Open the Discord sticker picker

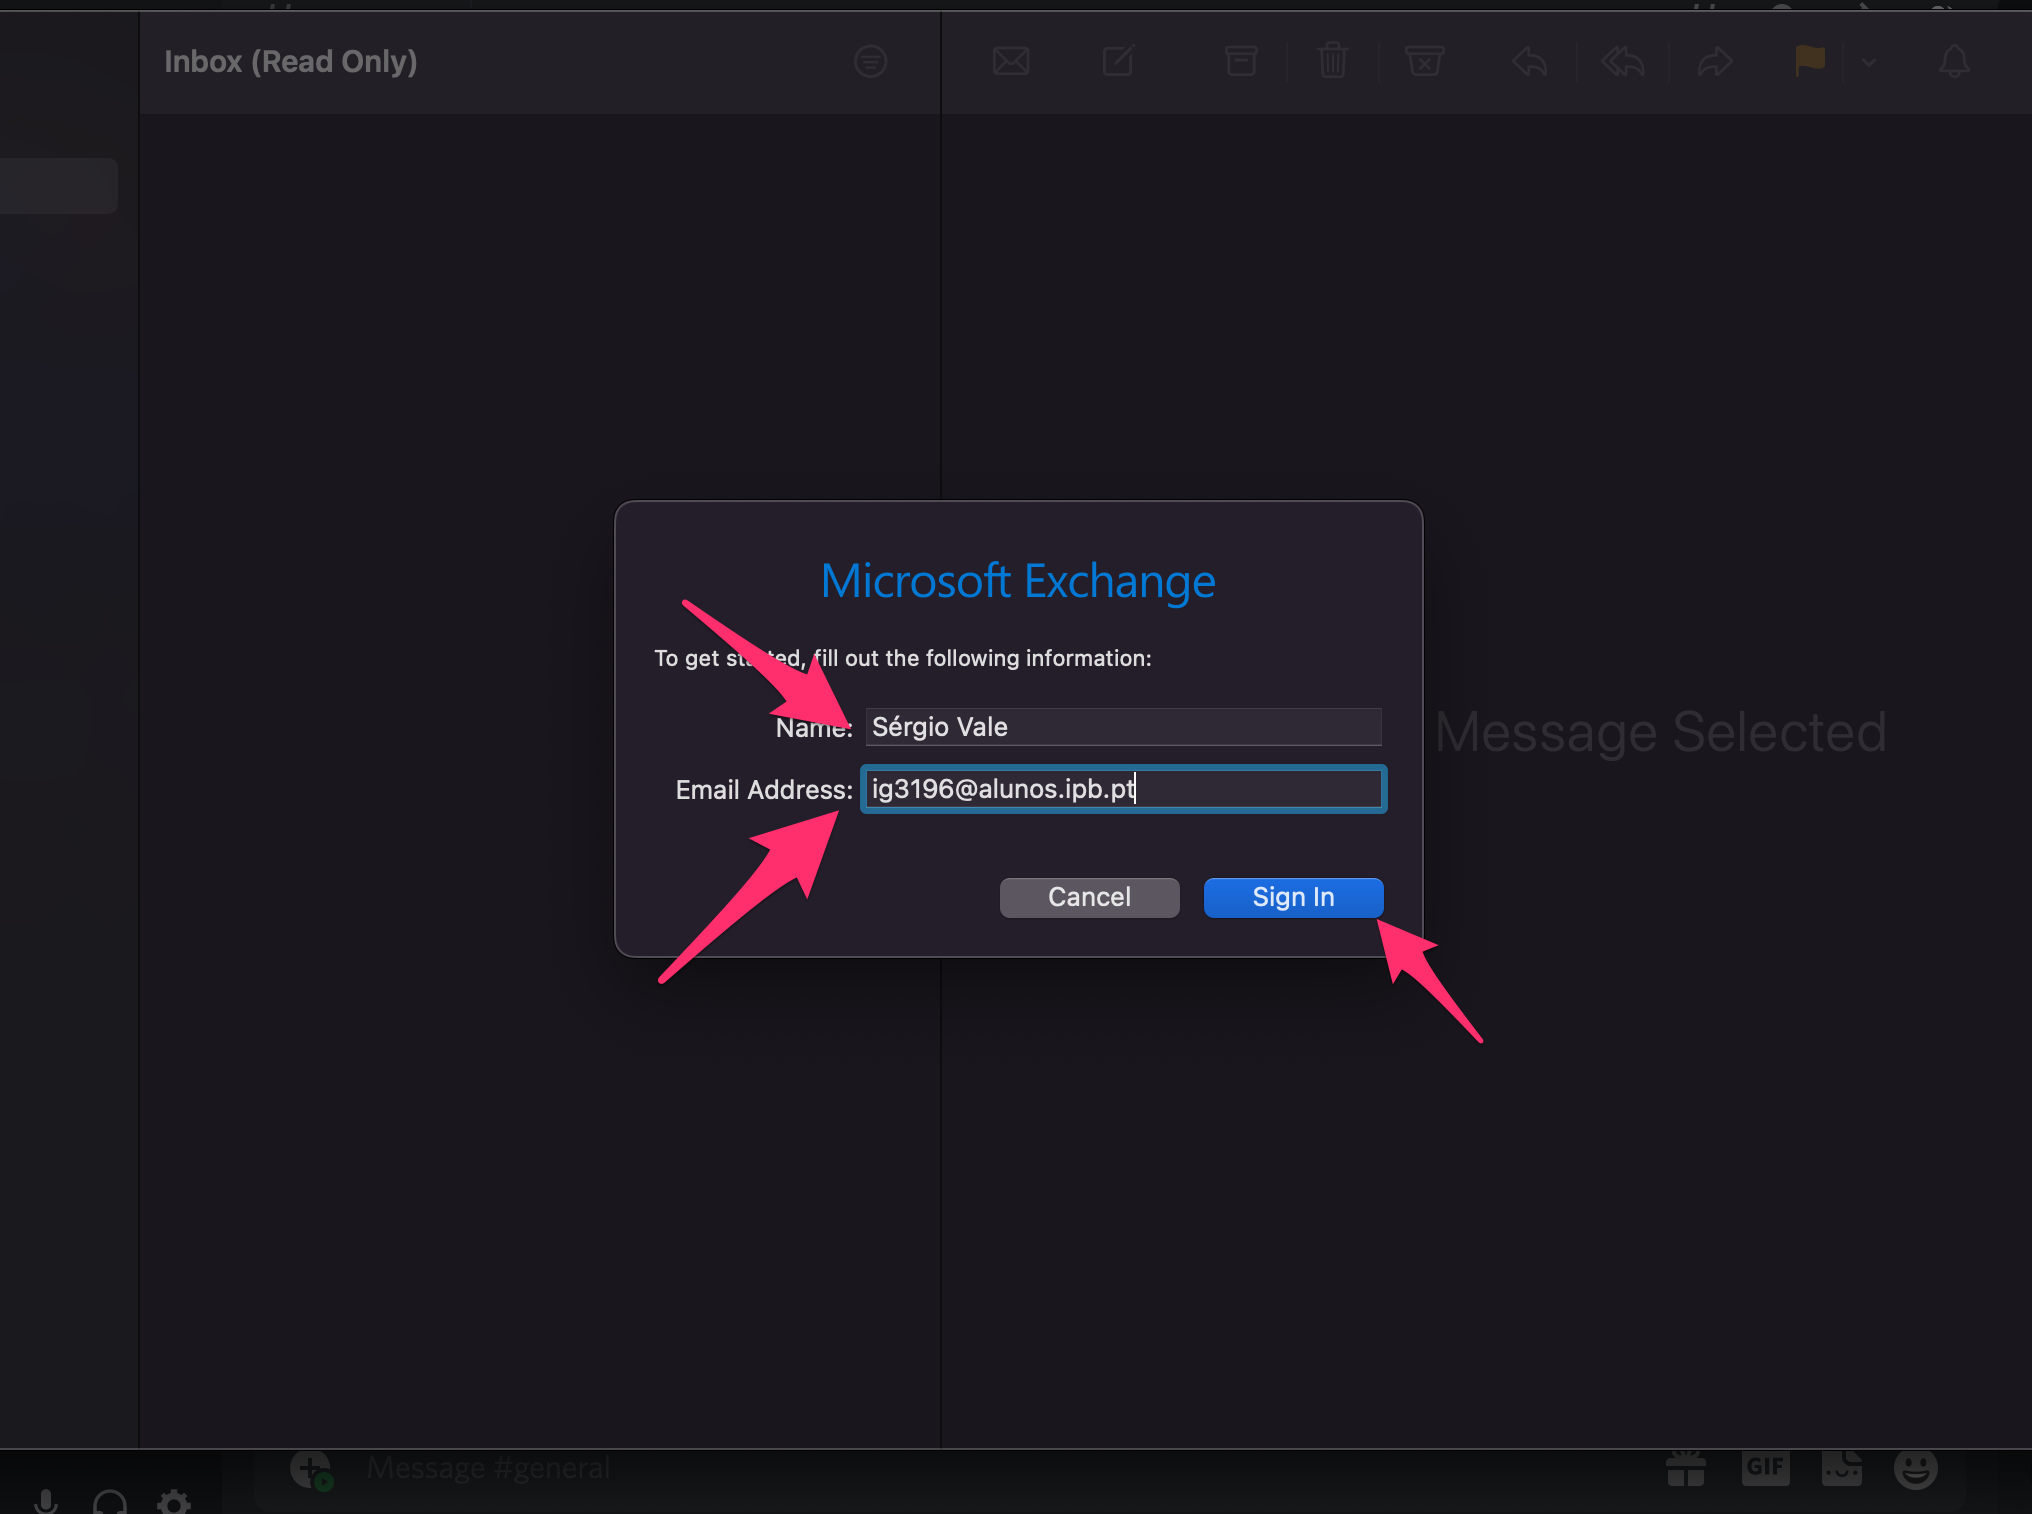1841,1468
